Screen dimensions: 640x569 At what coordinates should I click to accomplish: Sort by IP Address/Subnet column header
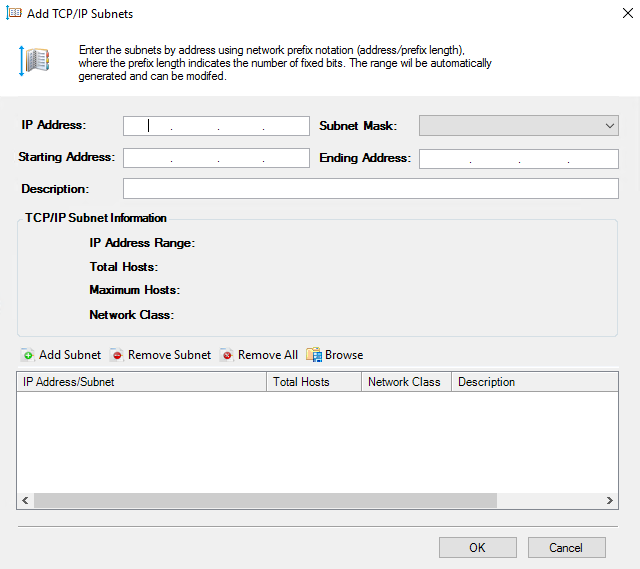[x=141, y=382]
